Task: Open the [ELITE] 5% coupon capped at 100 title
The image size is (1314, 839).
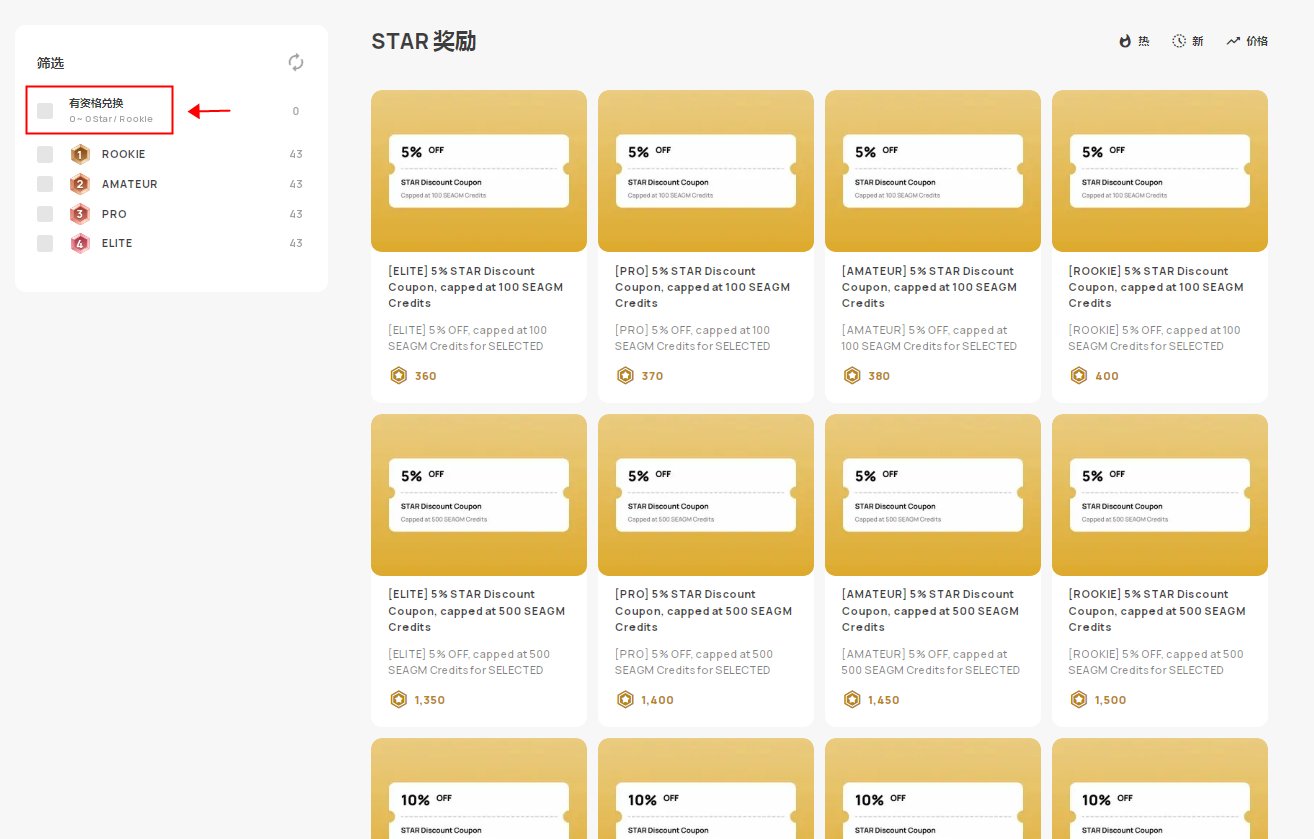Action: coord(476,287)
